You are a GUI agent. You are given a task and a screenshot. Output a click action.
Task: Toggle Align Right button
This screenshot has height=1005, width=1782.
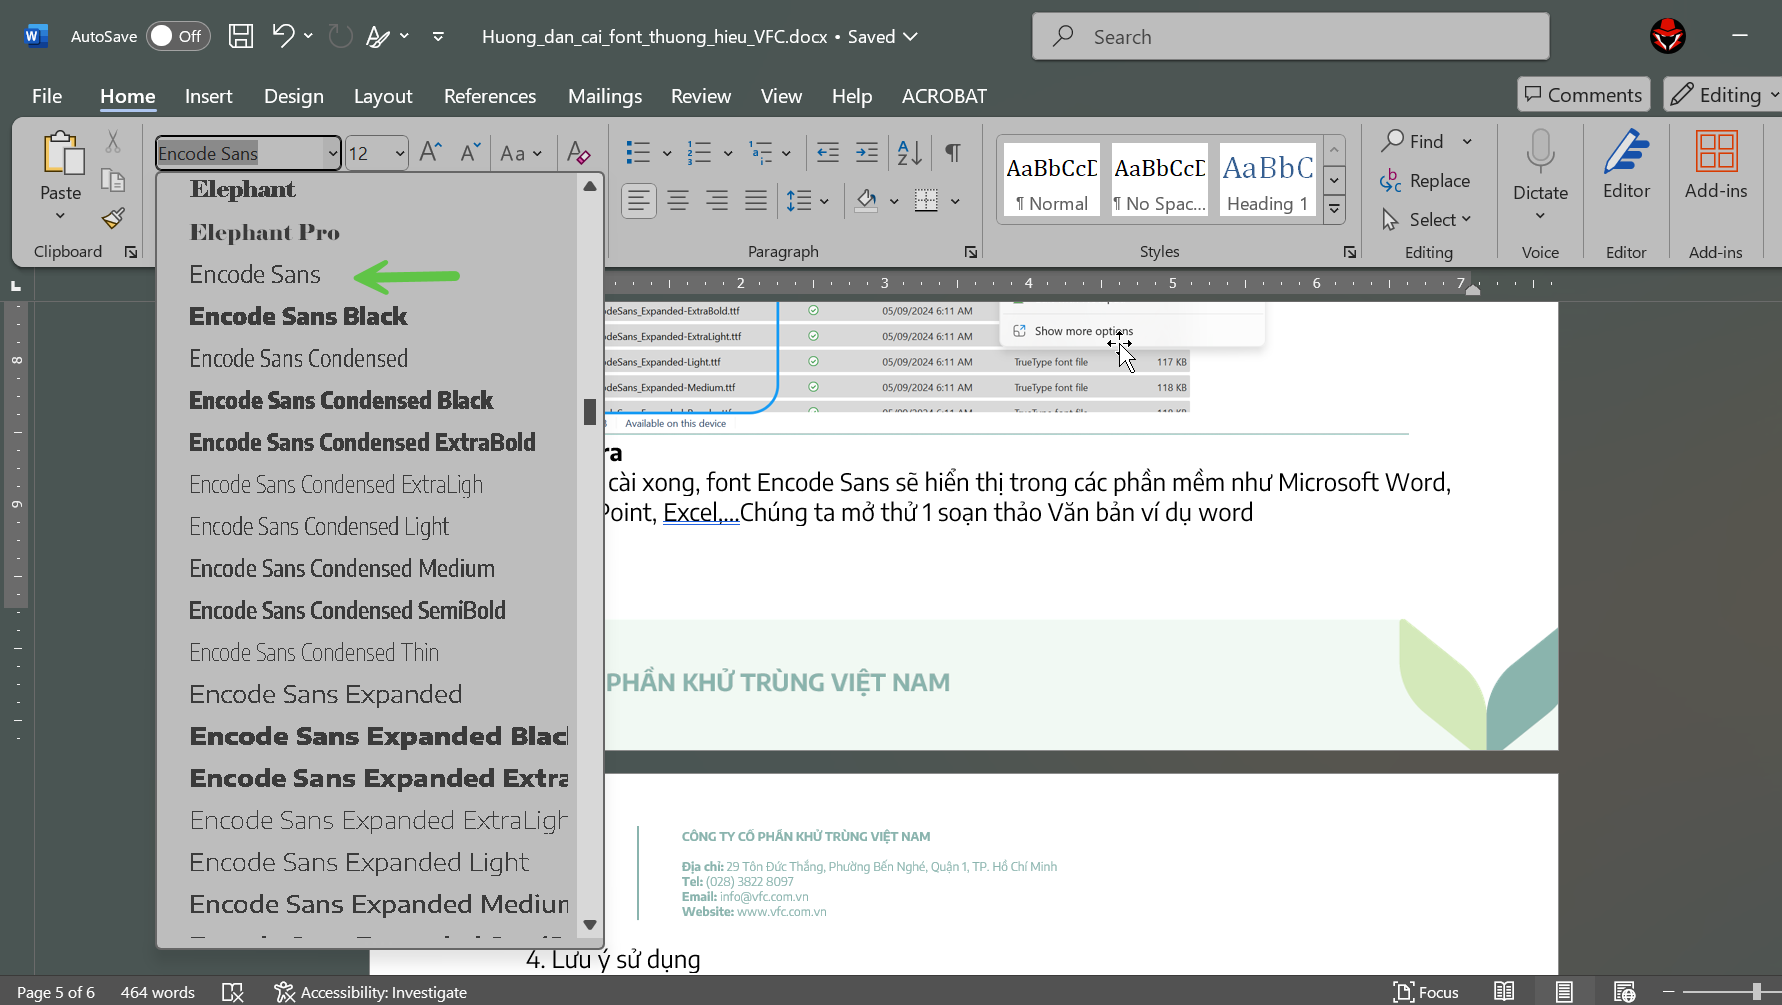coord(717,201)
